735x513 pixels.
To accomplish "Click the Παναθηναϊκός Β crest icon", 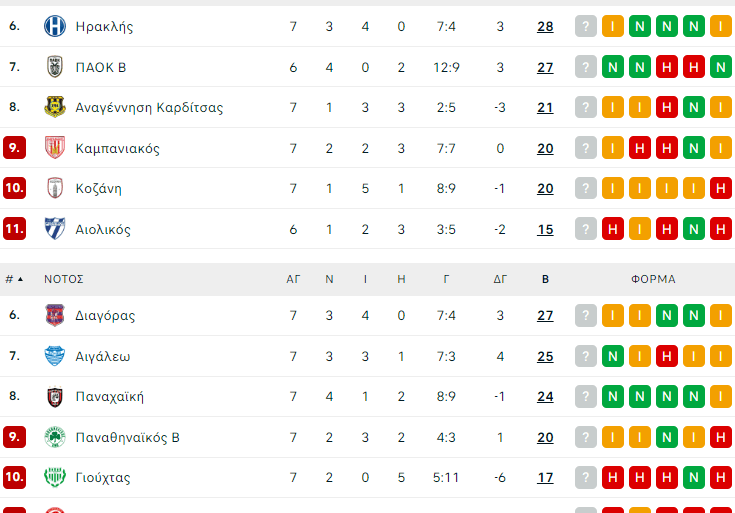I will 54,437.
